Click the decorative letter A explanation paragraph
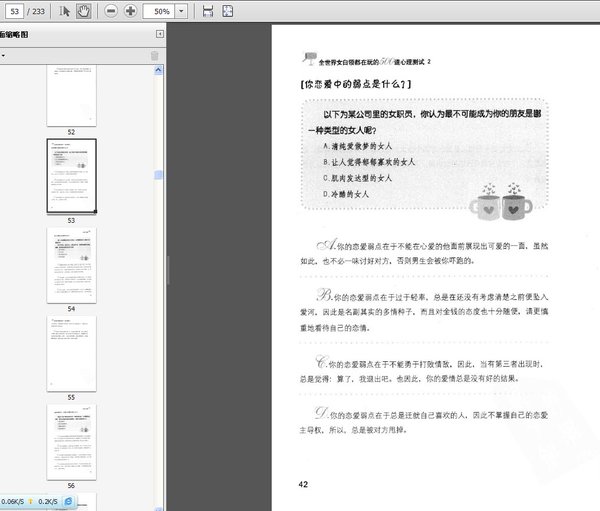The width and height of the screenshot is (600, 511). click(x=424, y=253)
